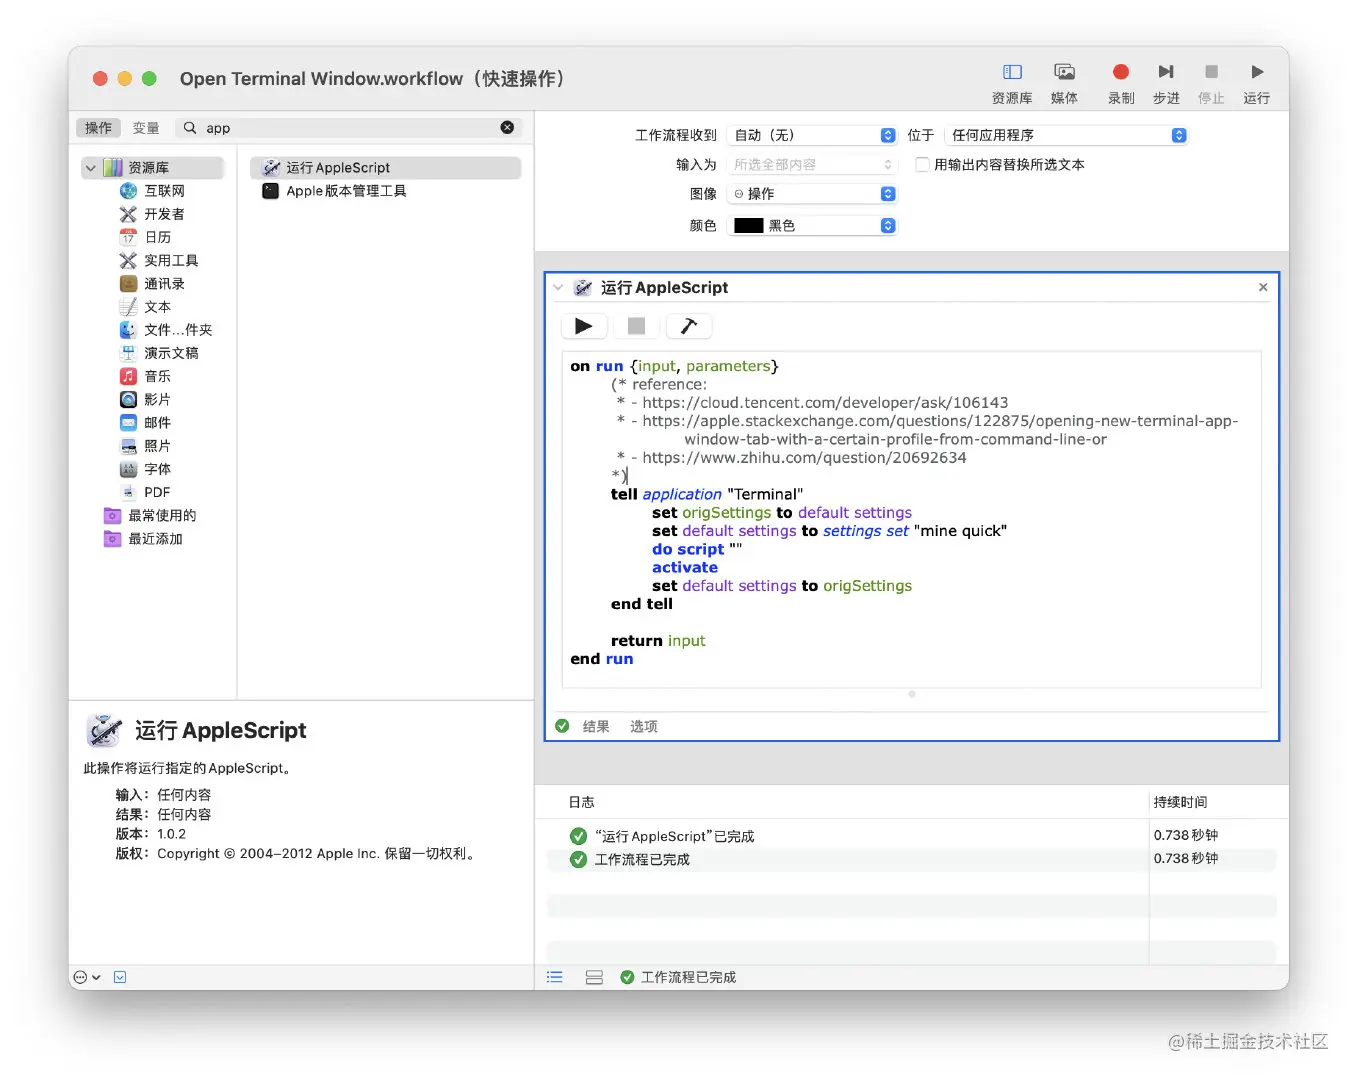Image resolution: width=1357 pixels, height=1080 pixels.
Task: Switch to the Actions tab
Action: tap(98, 128)
